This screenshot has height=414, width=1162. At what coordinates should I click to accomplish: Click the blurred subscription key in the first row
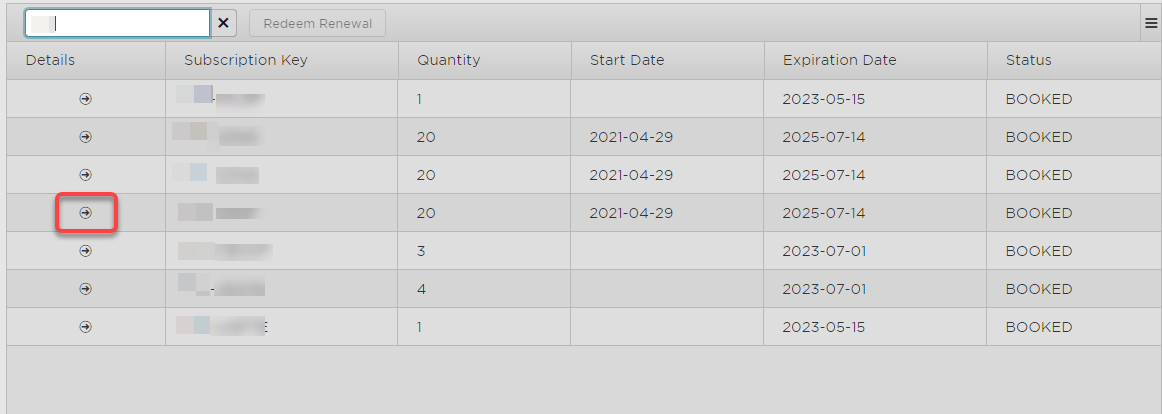pyautogui.click(x=220, y=99)
